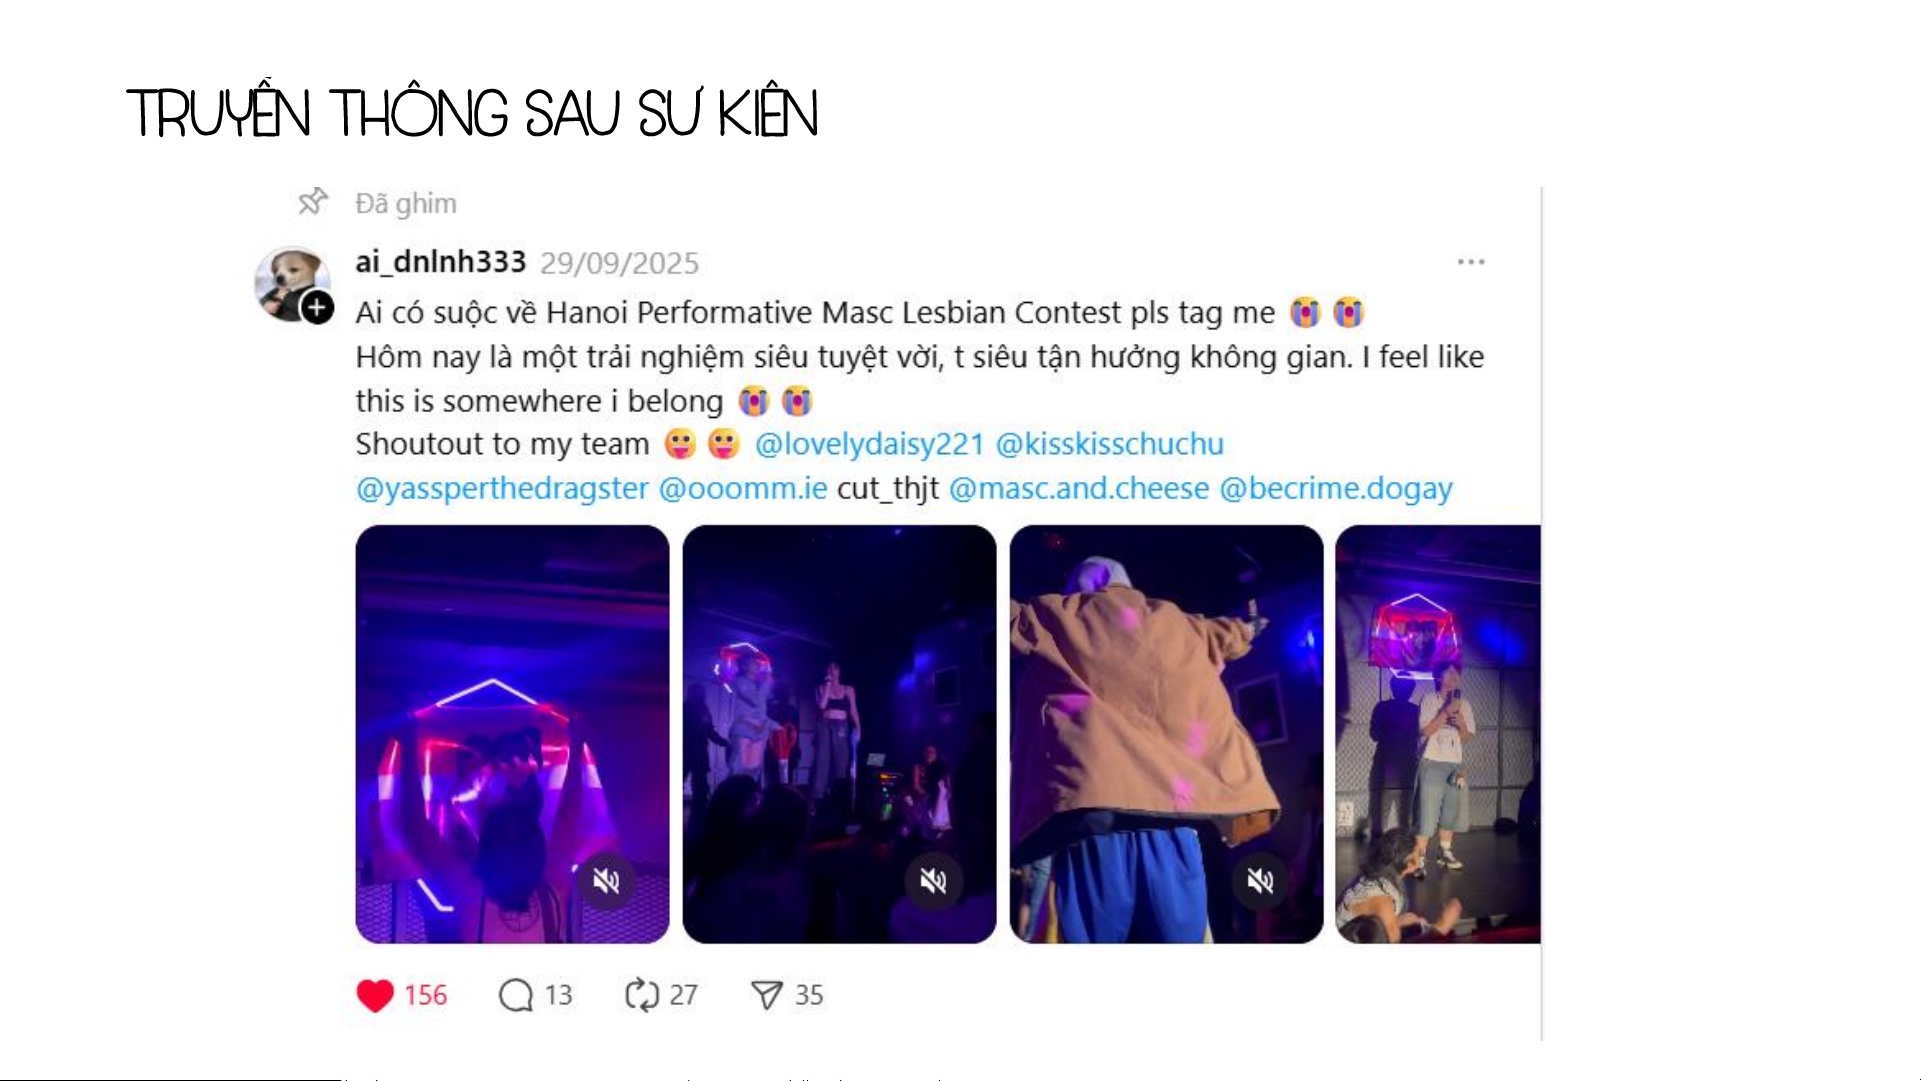
Task: Open the @lovelydaisy221 mention
Action: 869,444
